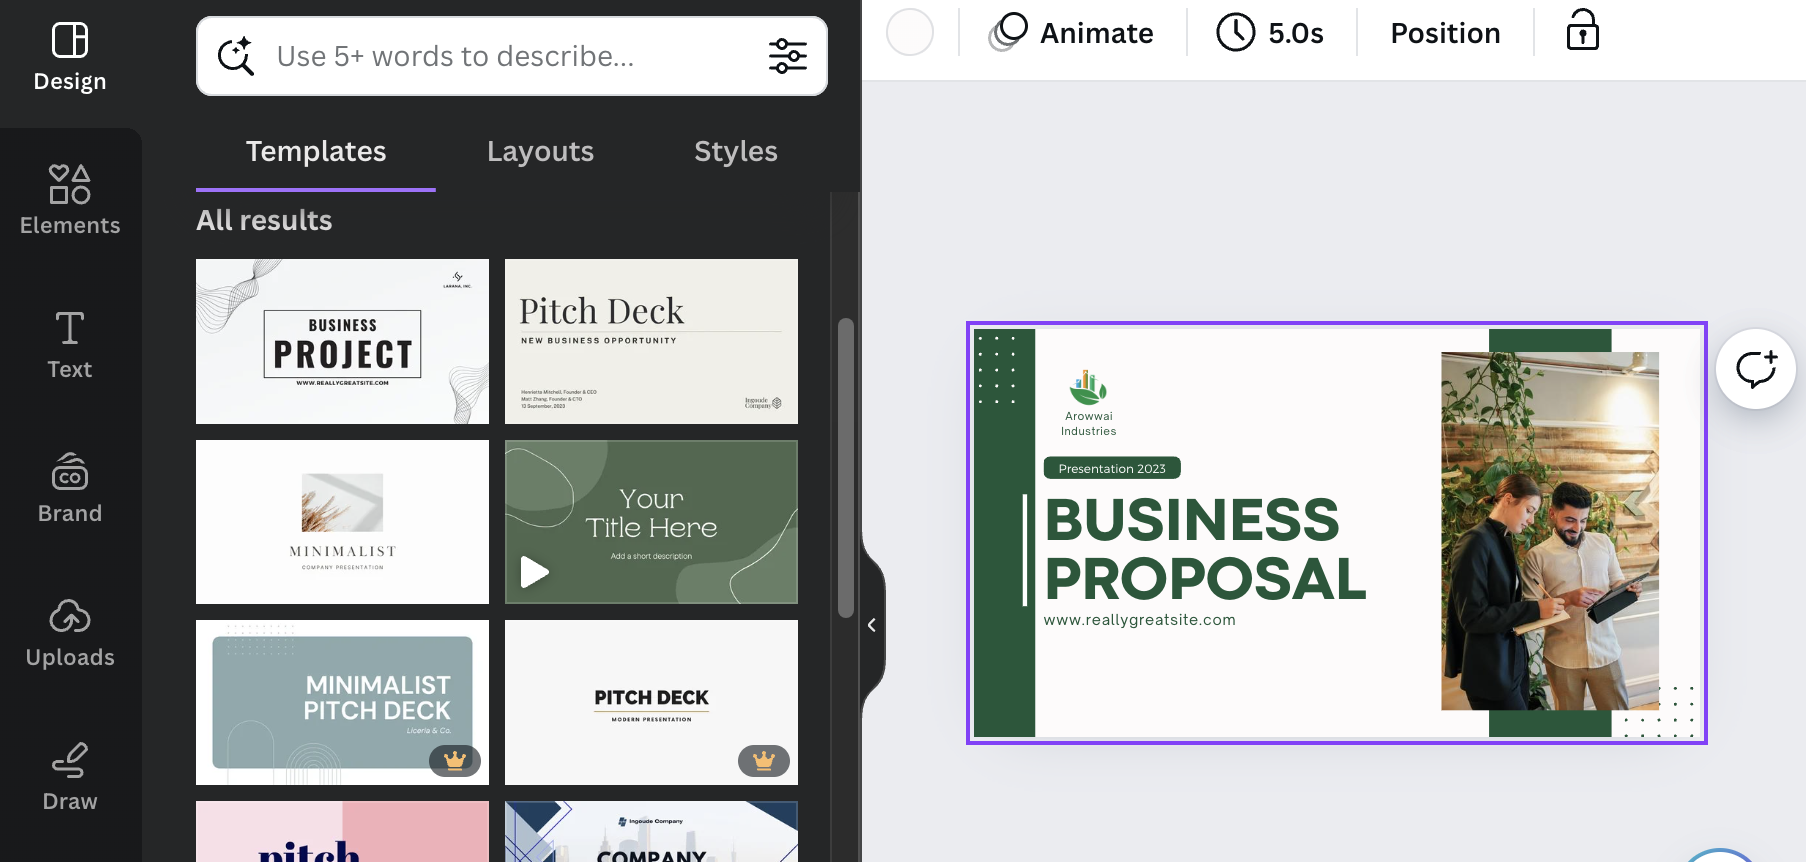The height and width of the screenshot is (862, 1806).
Task: Click the Animate button
Action: 1071,33
